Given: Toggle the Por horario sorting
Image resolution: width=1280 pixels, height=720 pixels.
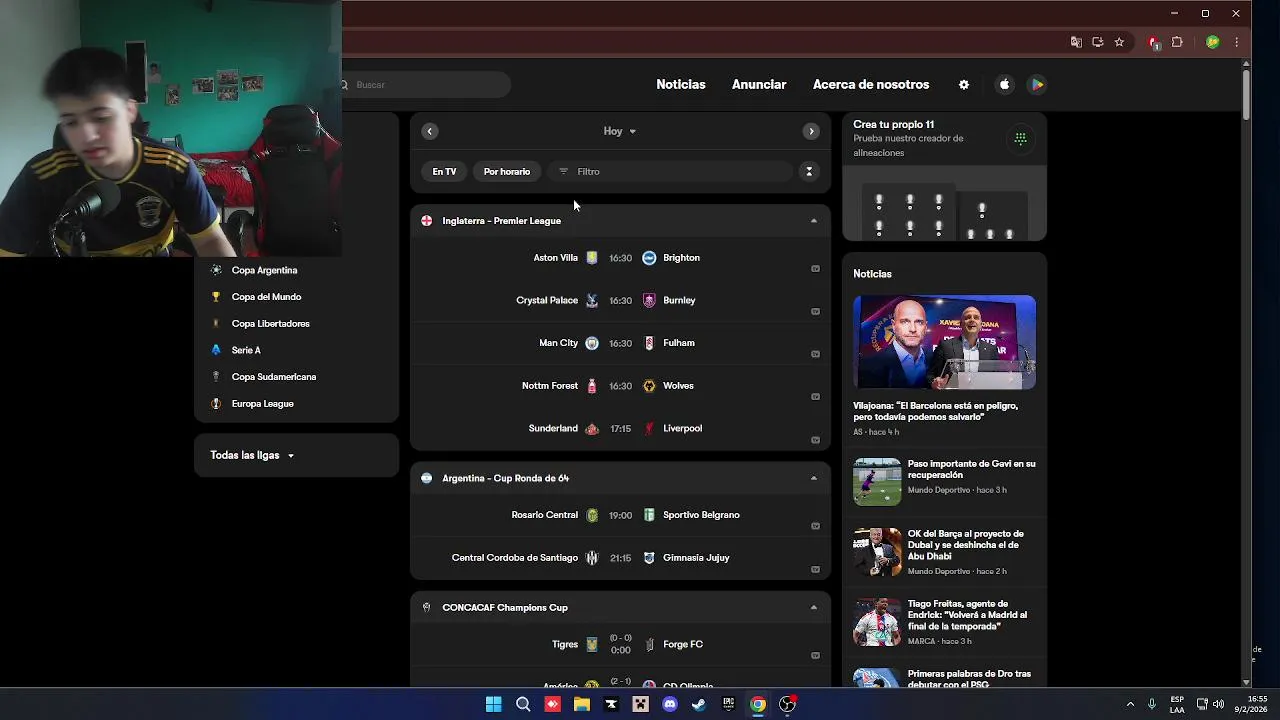Looking at the screenshot, I should [507, 172].
